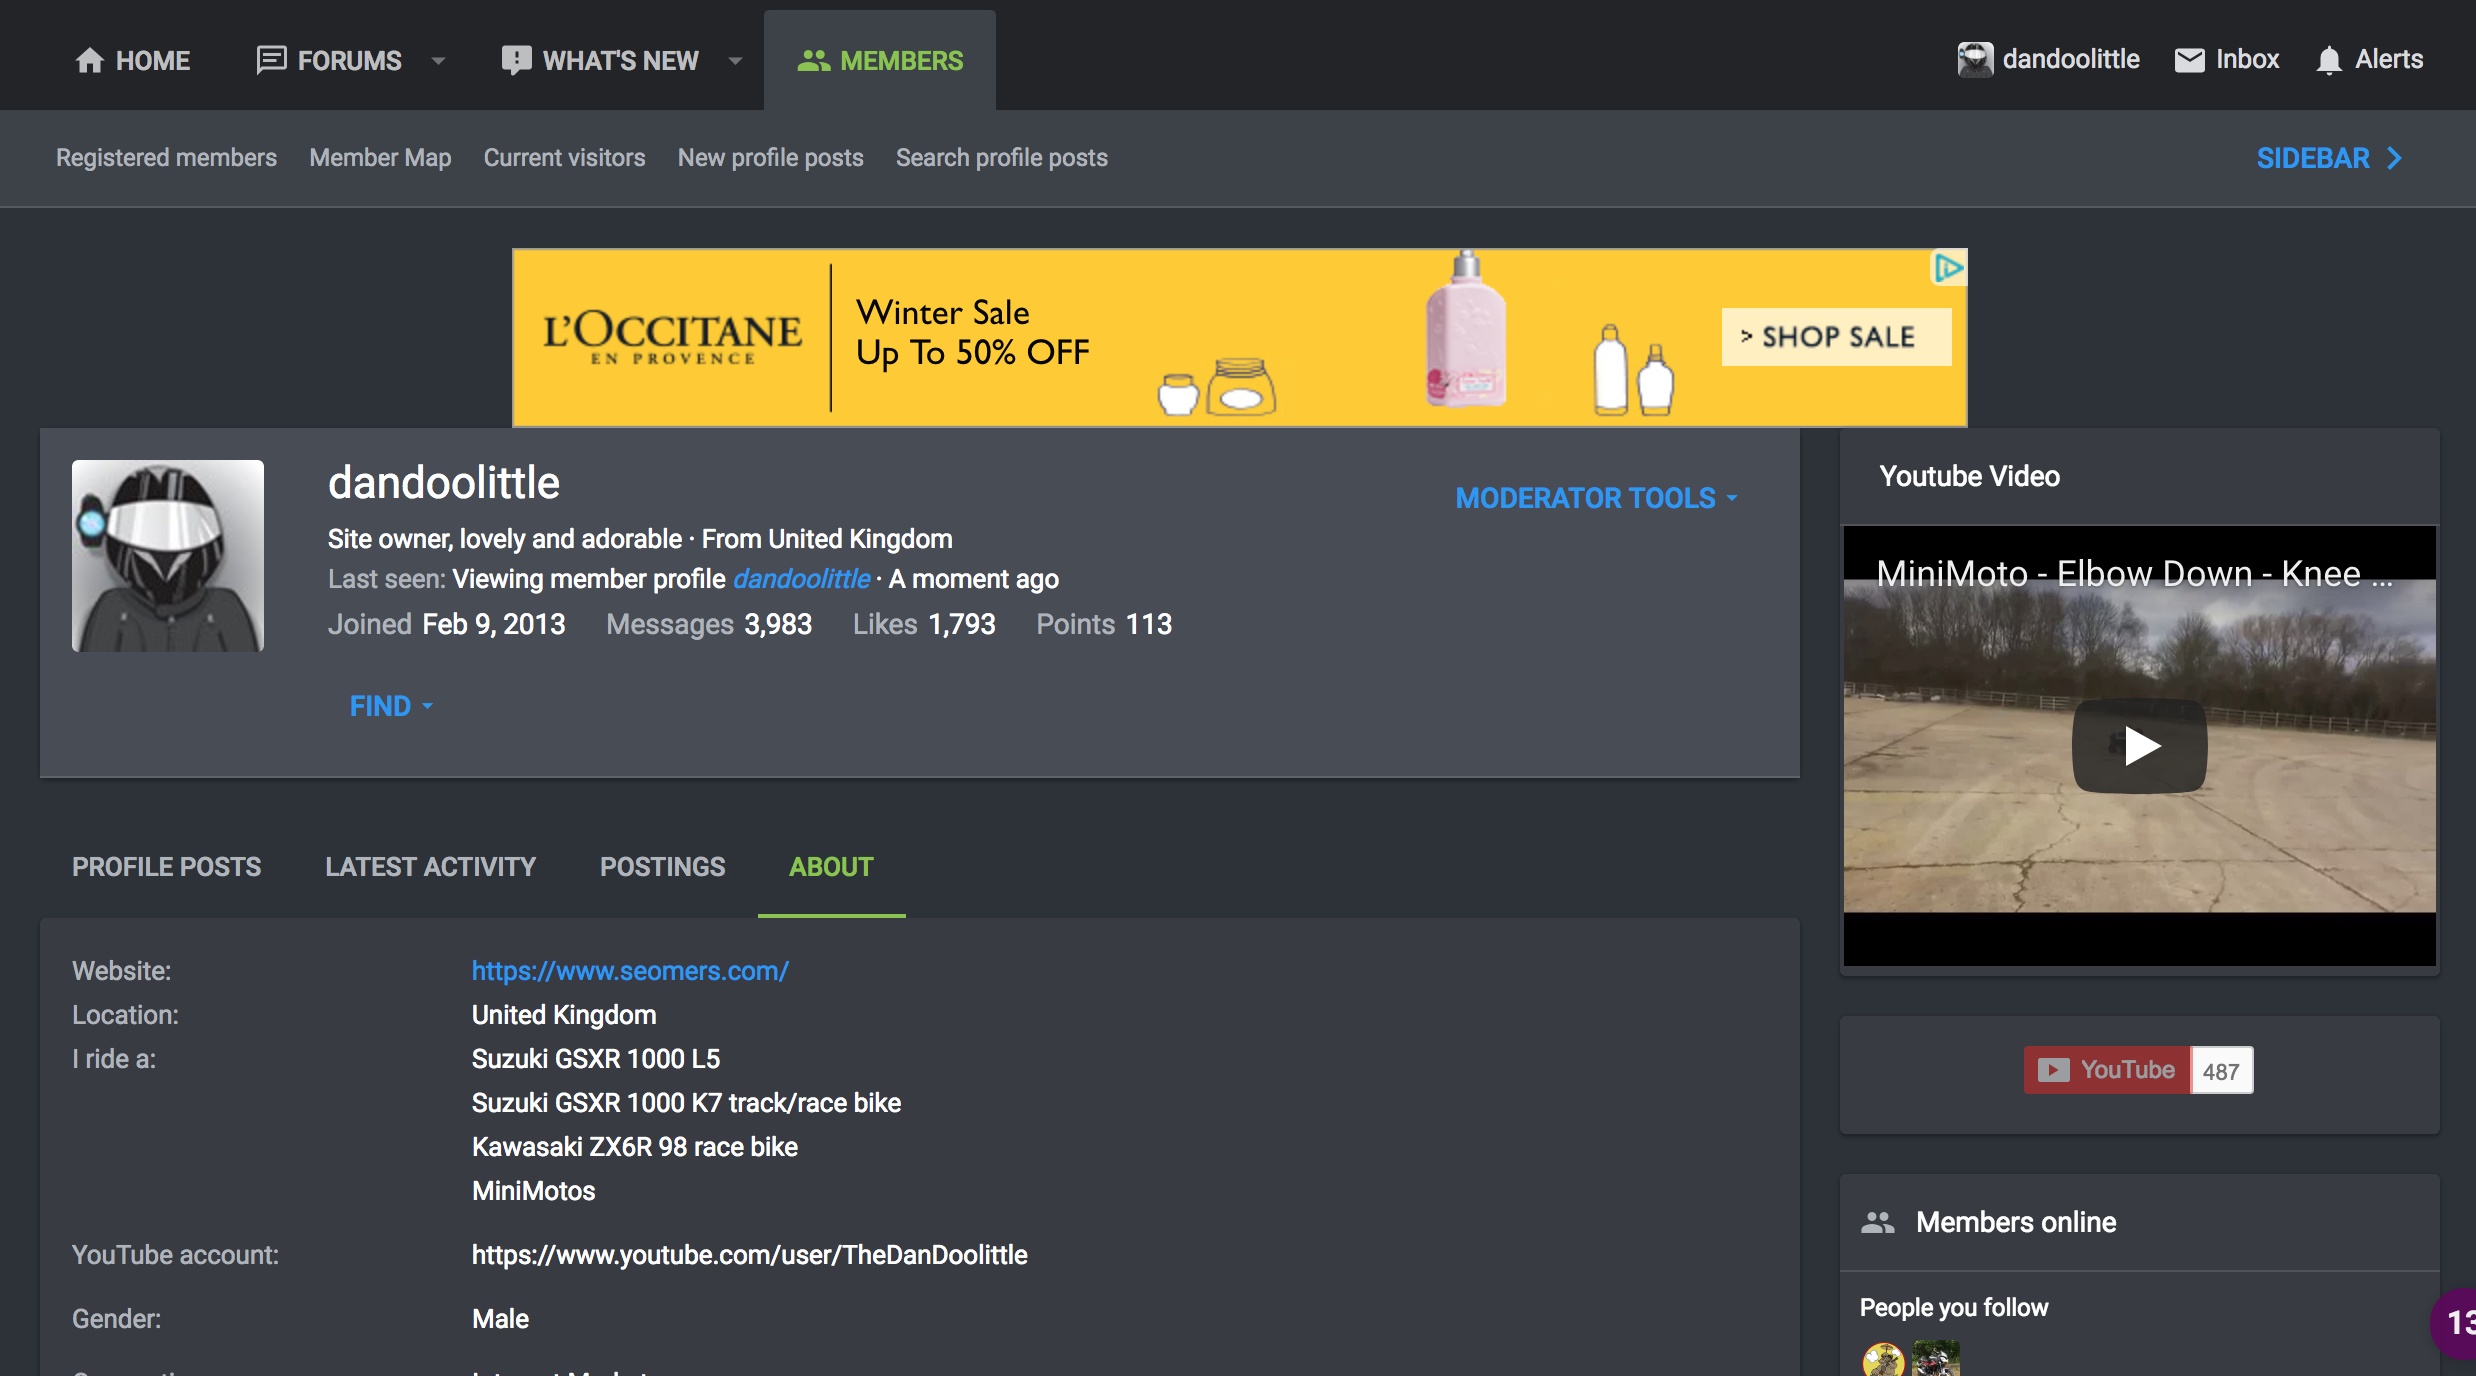Viewport: 2476px width, 1376px height.
Task: Open the Find dropdown menu
Action: (390, 706)
